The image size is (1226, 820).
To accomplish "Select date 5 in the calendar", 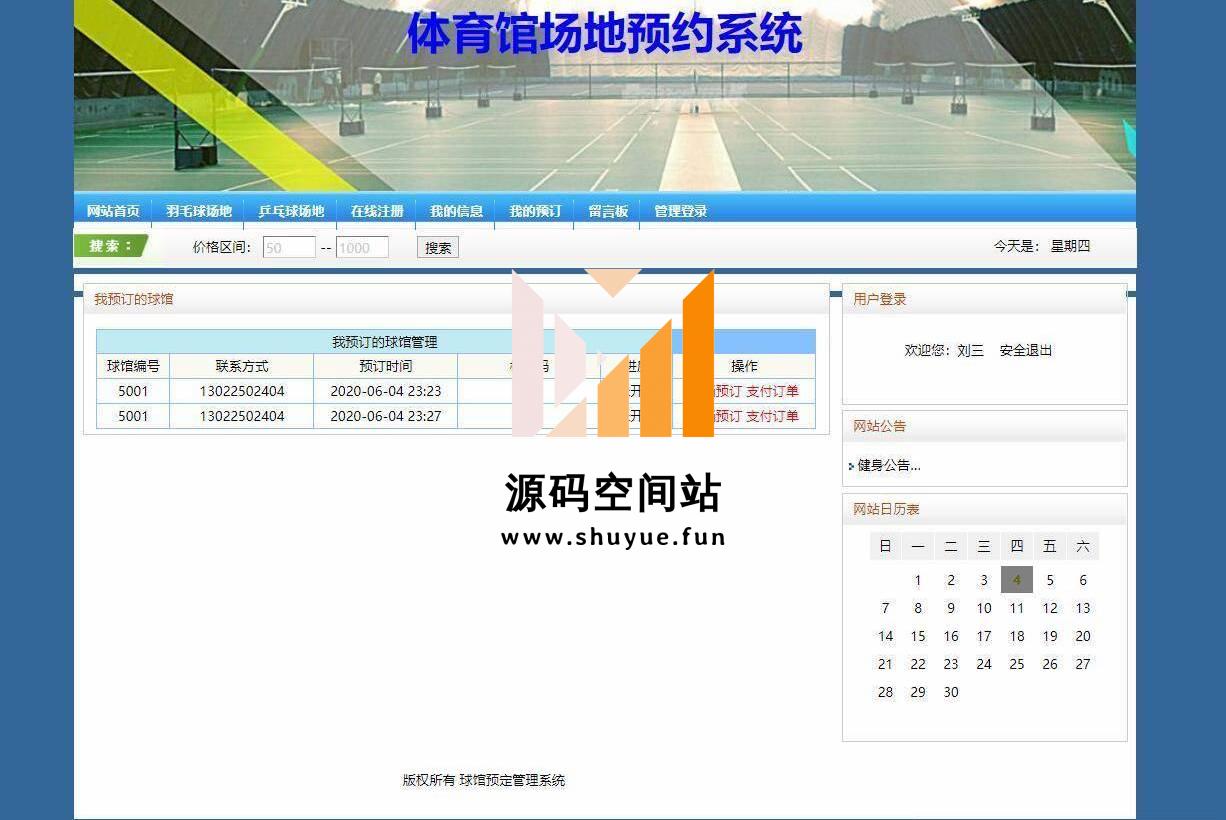I will (1050, 580).
